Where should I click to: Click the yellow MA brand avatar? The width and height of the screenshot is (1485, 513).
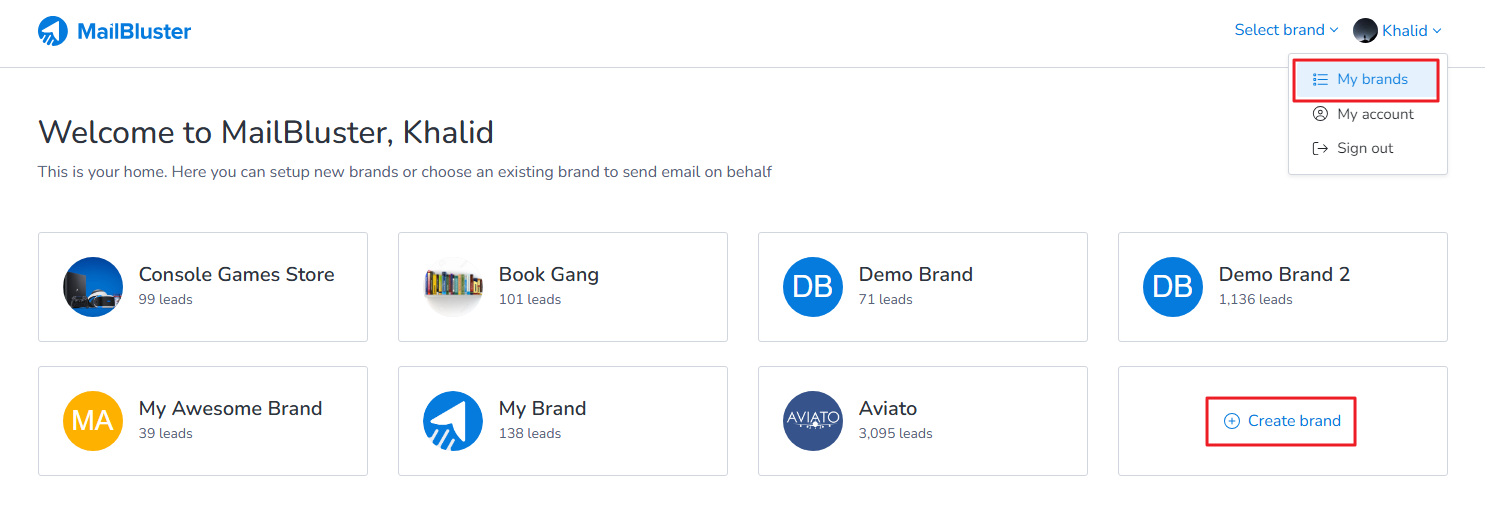click(x=93, y=421)
